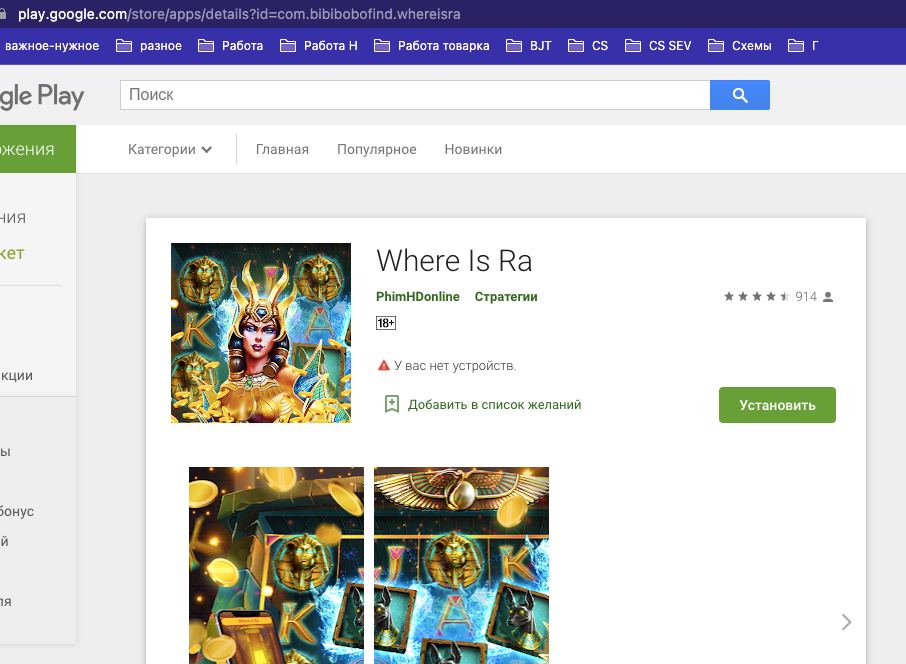Open the PhimHDonline developer link
Image resolution: width=906 pixels, height=664 pixels.
418,296
